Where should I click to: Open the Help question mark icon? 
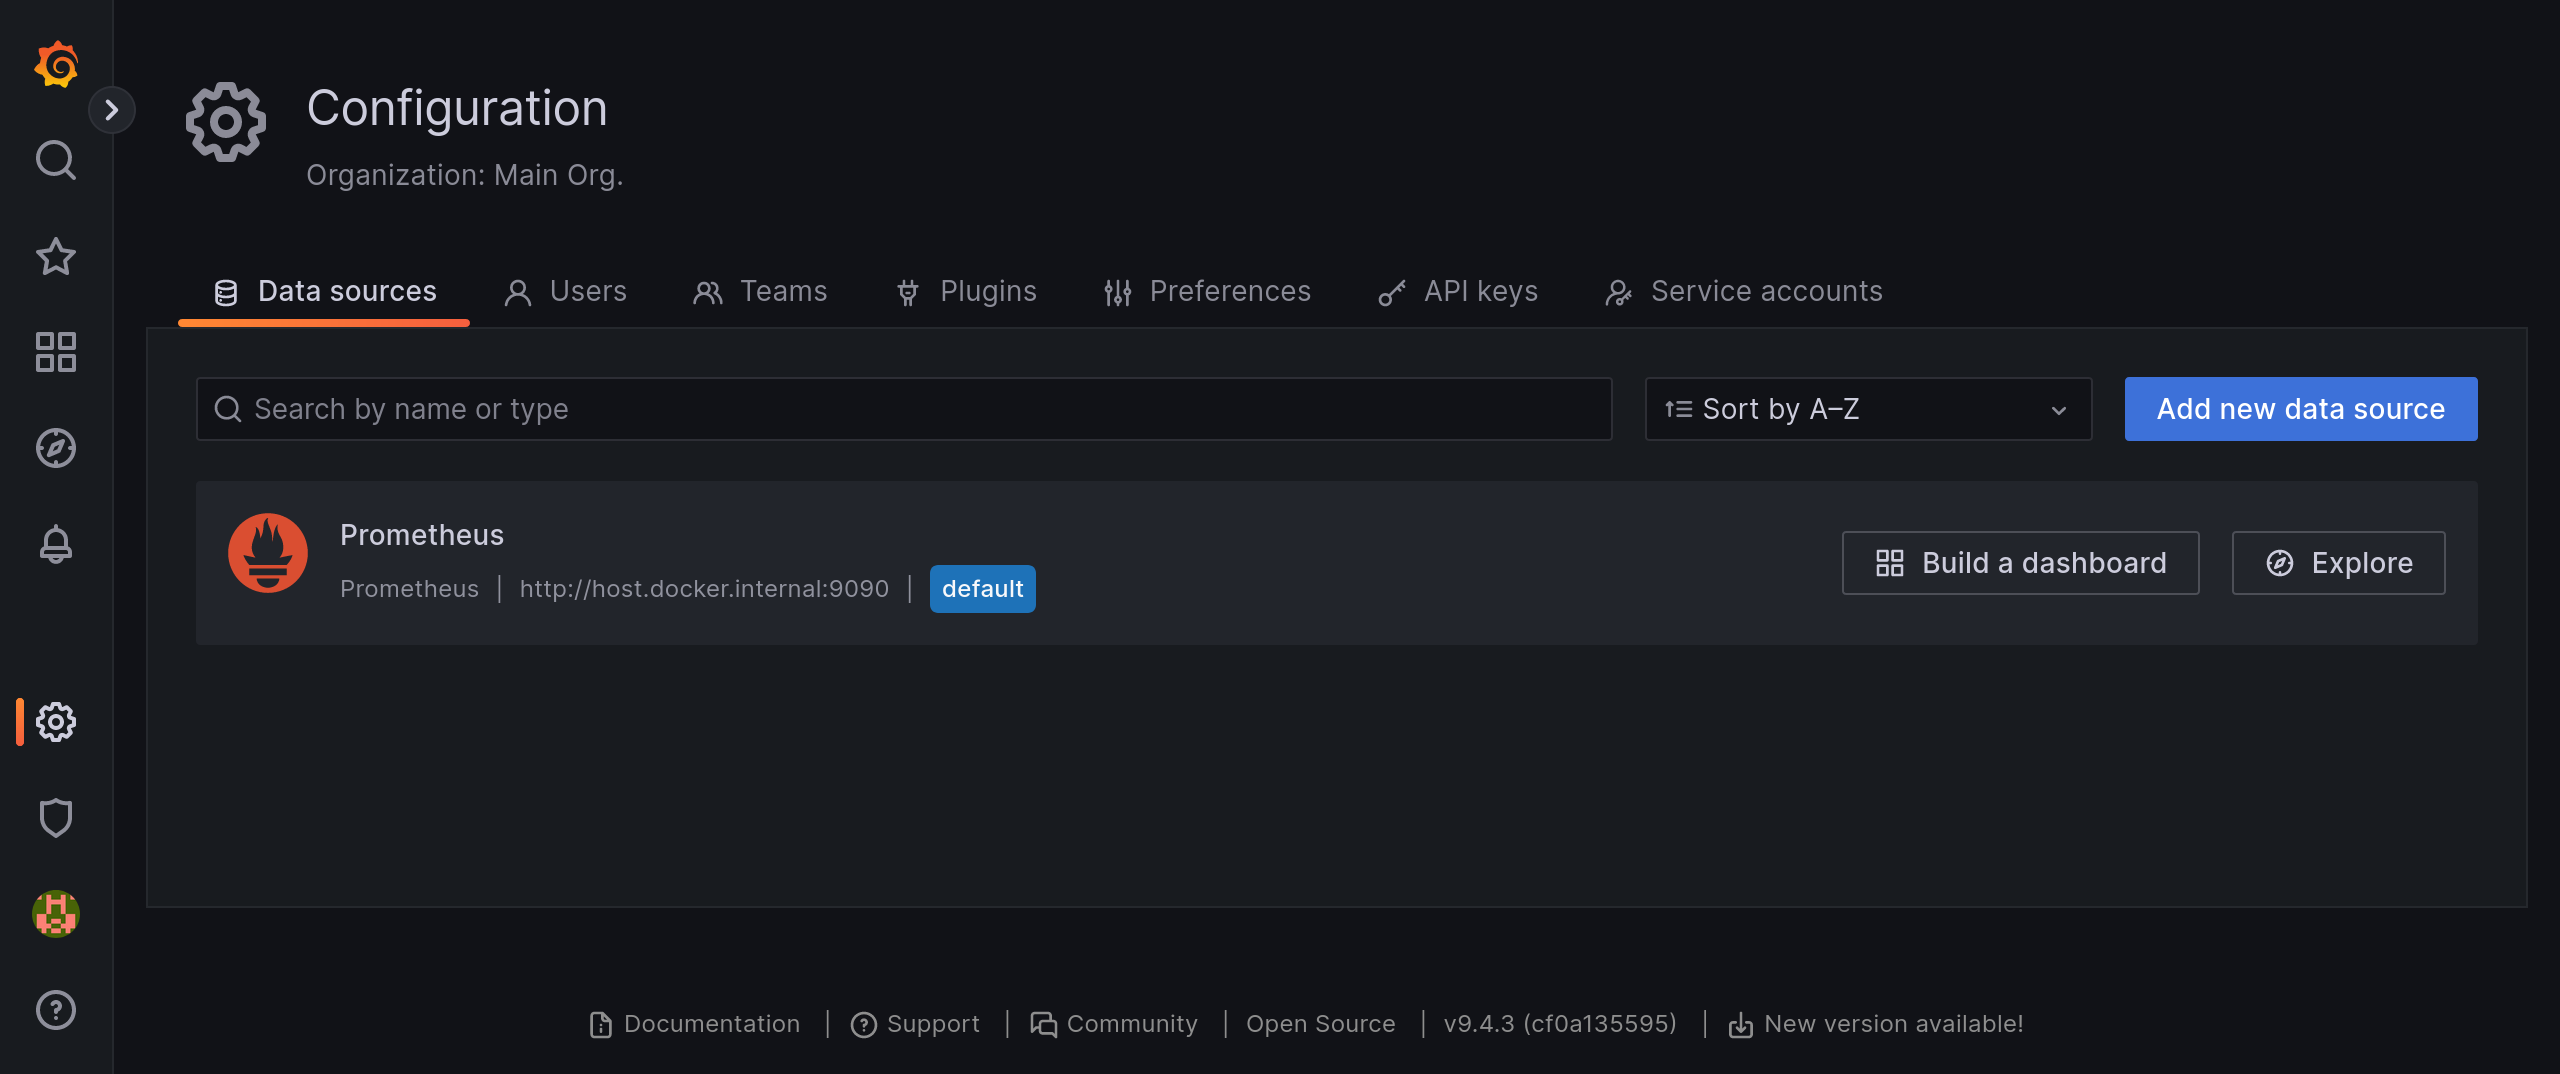click(x=56, y=1010)
